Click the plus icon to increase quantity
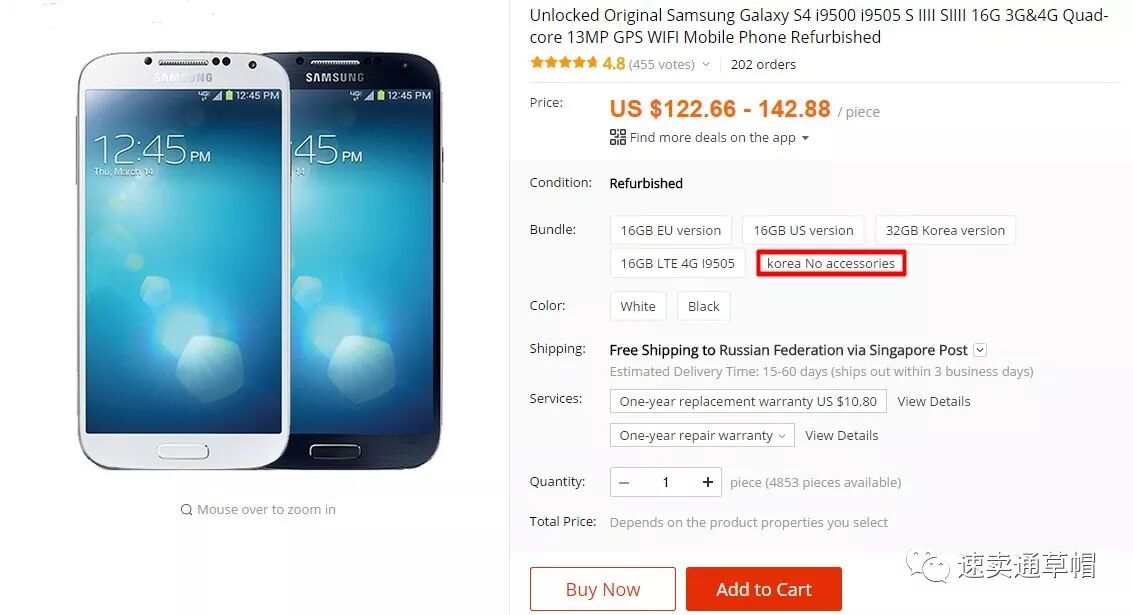Screen dimensions: 1133x615 pyautogui.click(x=707, y=482)
